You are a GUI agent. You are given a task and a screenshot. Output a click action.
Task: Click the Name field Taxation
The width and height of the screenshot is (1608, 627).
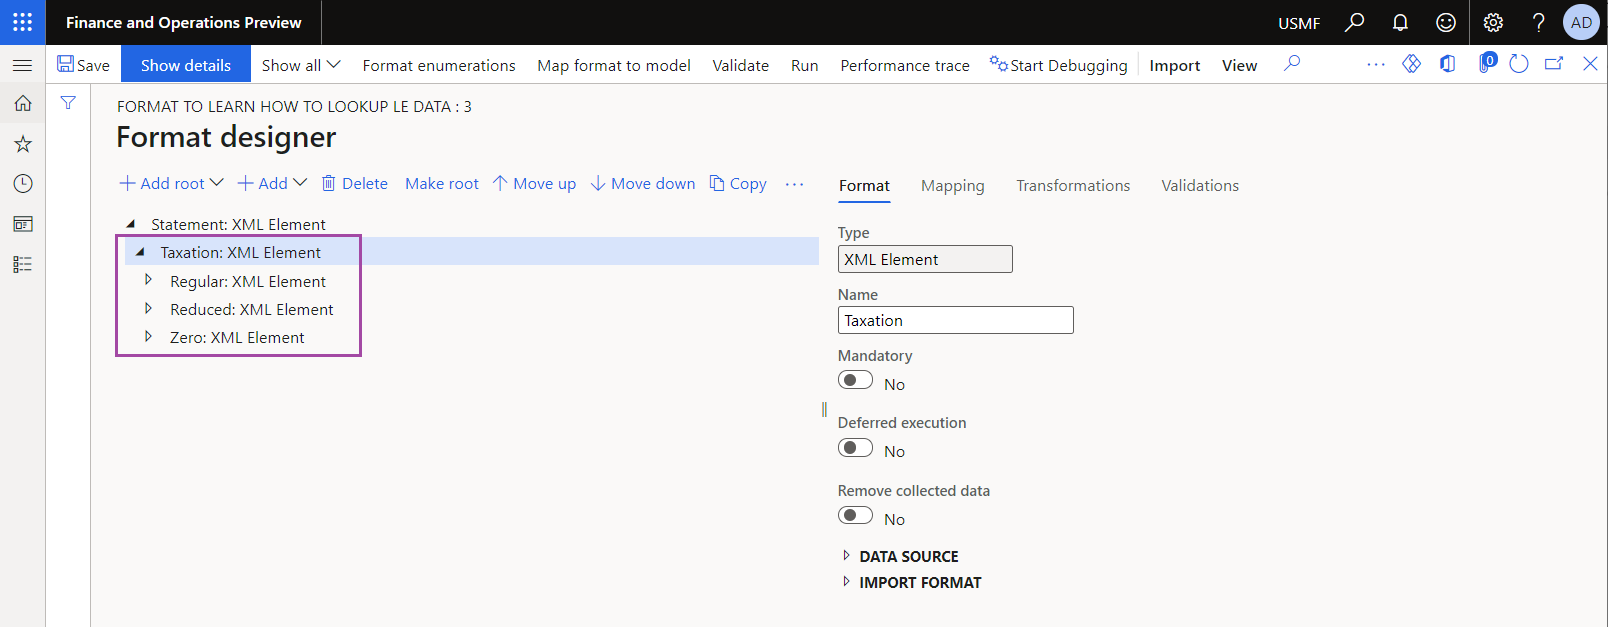(x=955, y=320)
